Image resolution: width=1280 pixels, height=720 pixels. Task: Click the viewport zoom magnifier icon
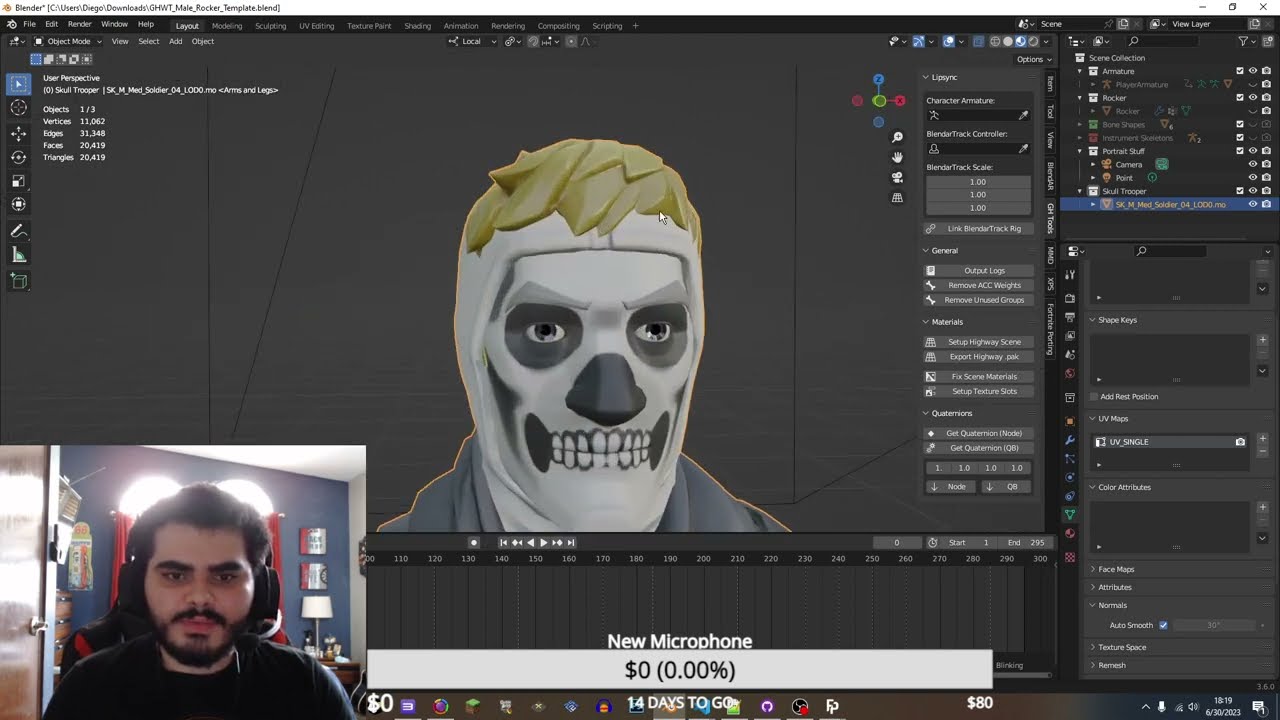tap(897, 137)
